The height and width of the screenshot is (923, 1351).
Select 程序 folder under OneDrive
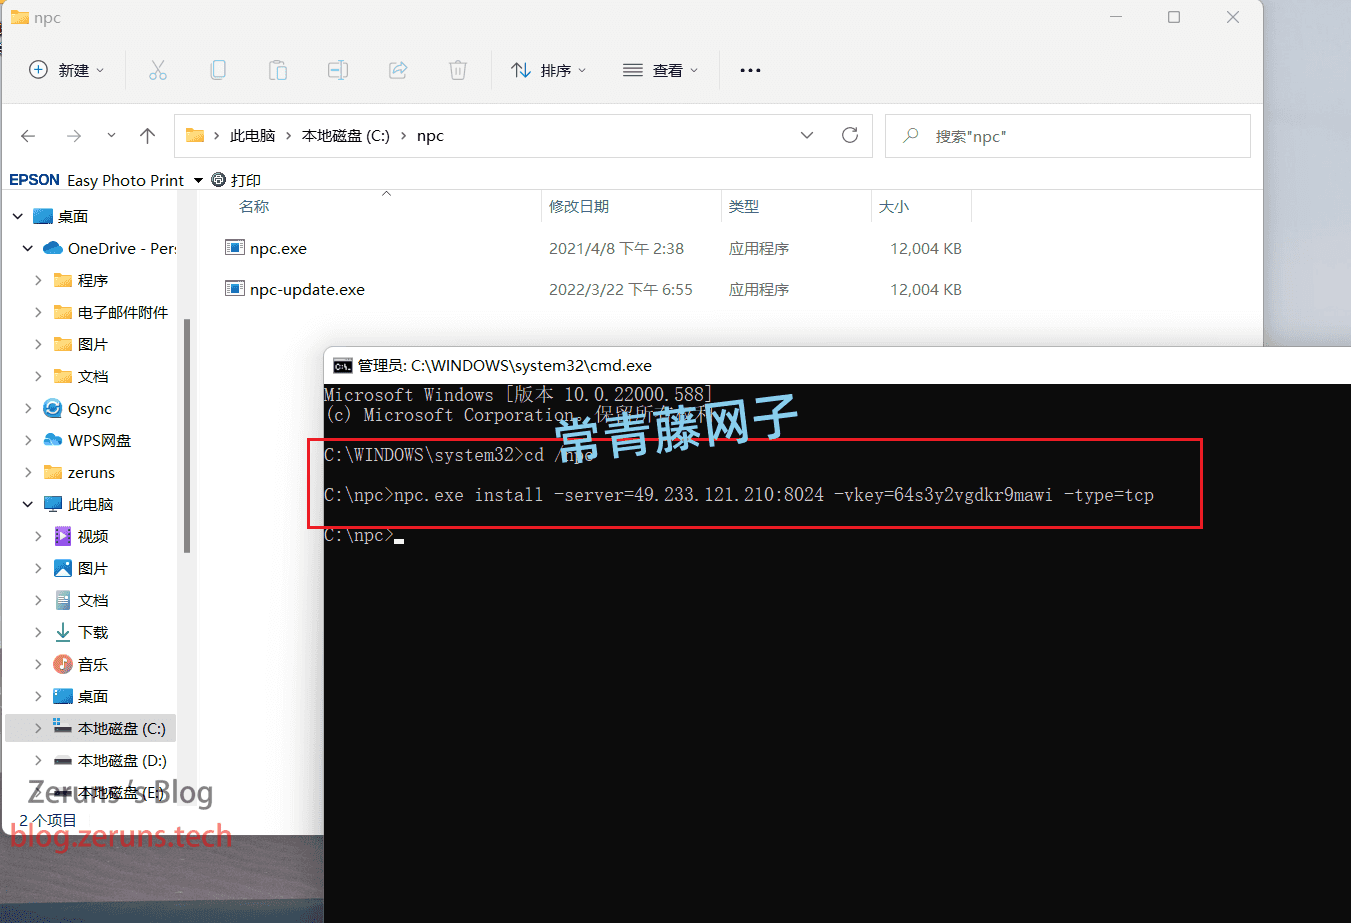coord(93,280)
